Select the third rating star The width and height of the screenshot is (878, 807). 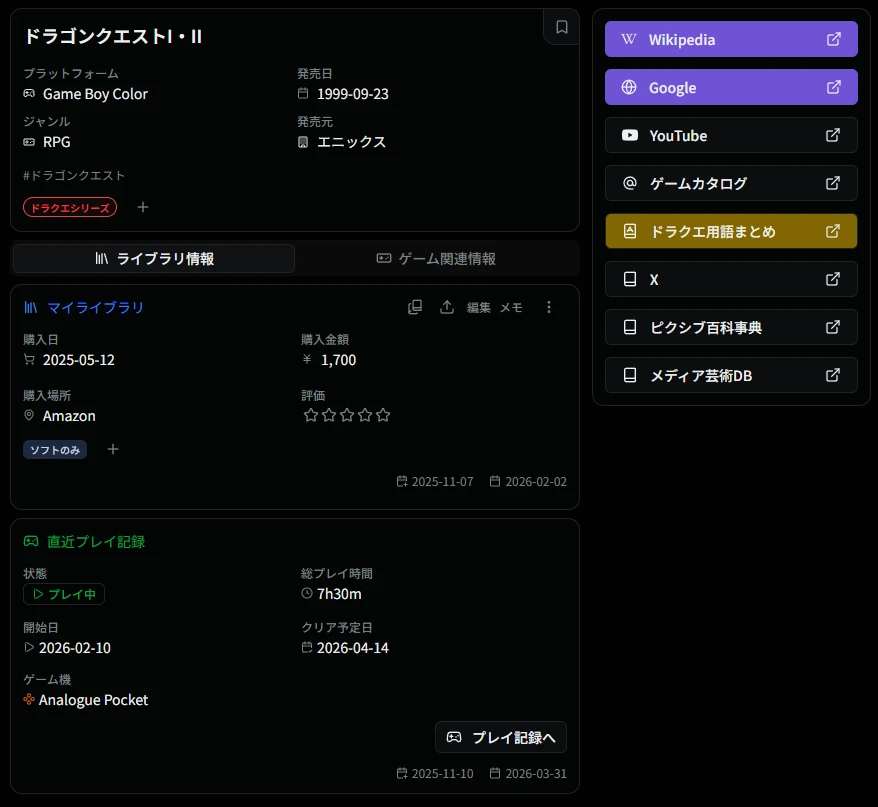coord(347,415)
